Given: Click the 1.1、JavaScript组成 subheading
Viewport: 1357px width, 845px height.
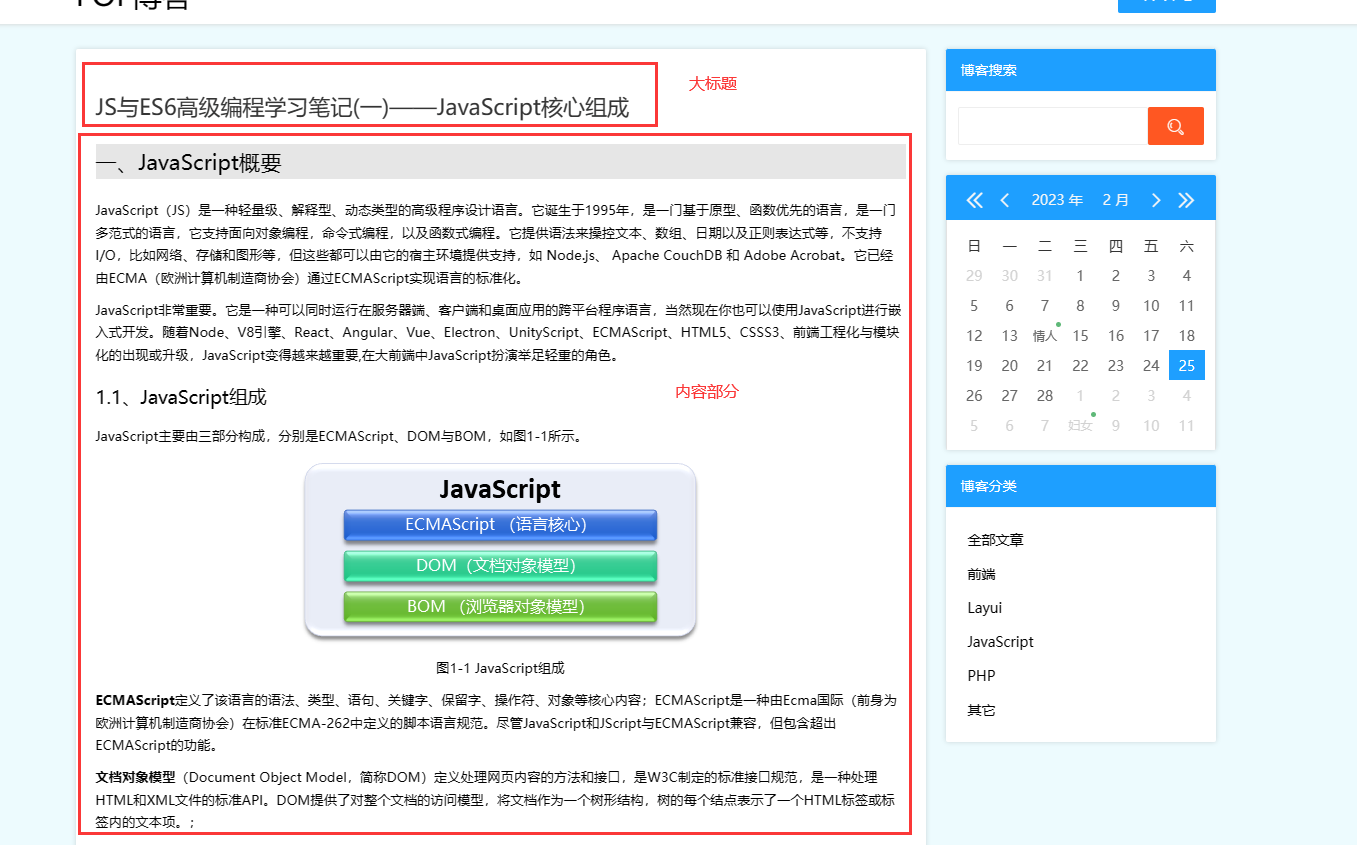Looking at the screenshot, I should [x=181, y=398].
